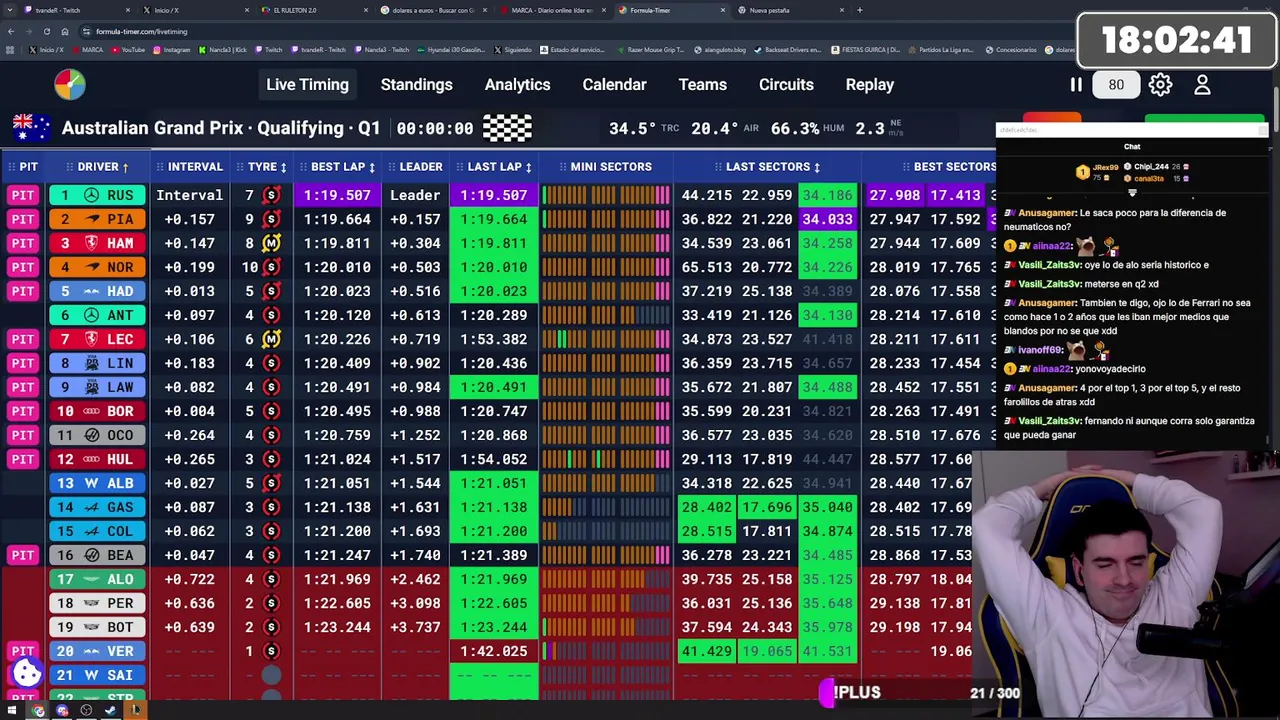This screenshot has height=720, width=1280.
Task: Click Russell's soft tyre icon
Action: (x=271, y=195)
